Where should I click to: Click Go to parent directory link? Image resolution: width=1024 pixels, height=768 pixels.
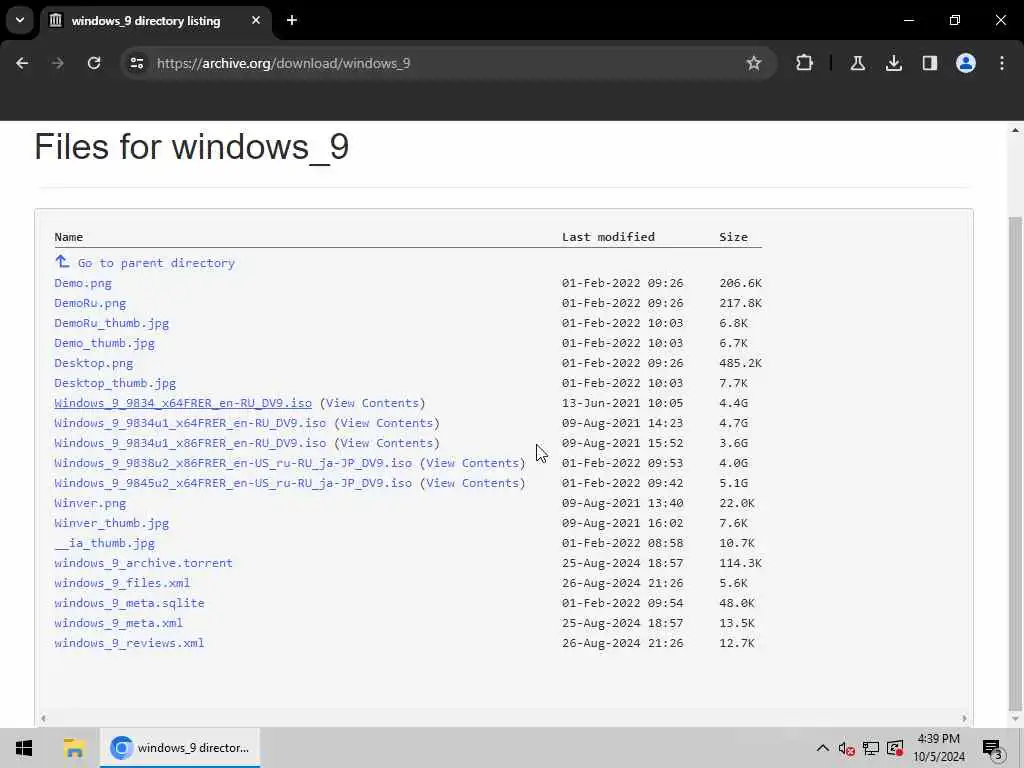(x=156, y=263)
